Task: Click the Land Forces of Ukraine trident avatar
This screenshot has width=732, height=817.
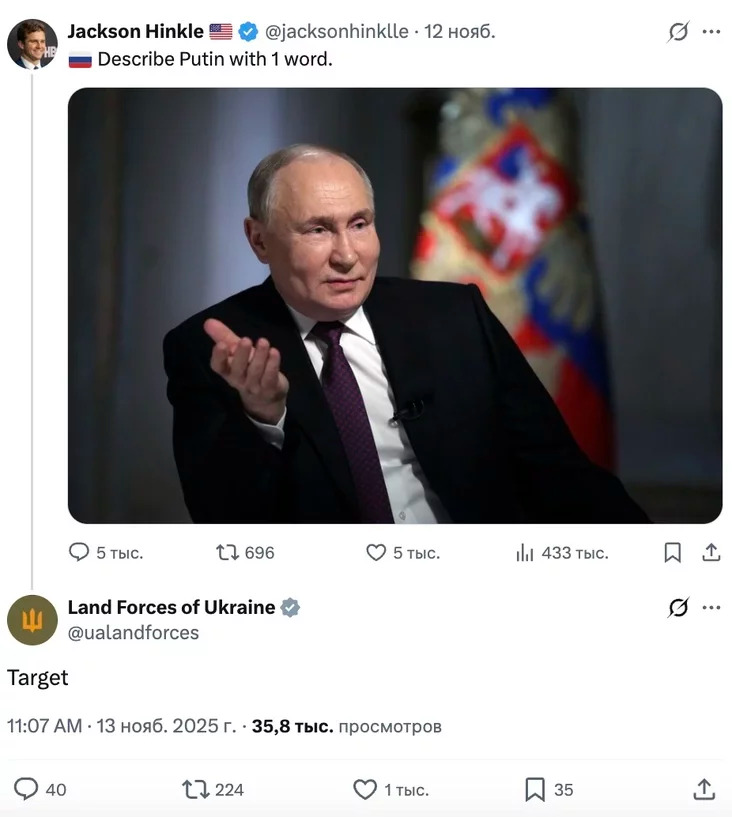Action: click(x=32, y=620)
